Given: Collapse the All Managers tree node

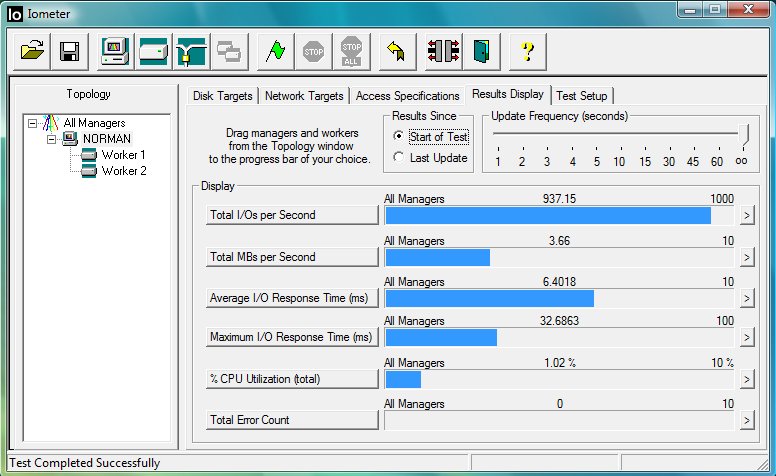Looking at the screenshot, I should click(32, 123).
